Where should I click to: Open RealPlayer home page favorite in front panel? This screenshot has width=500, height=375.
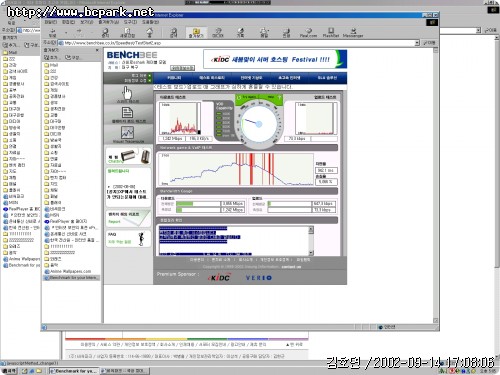click(x=66, y=221)
